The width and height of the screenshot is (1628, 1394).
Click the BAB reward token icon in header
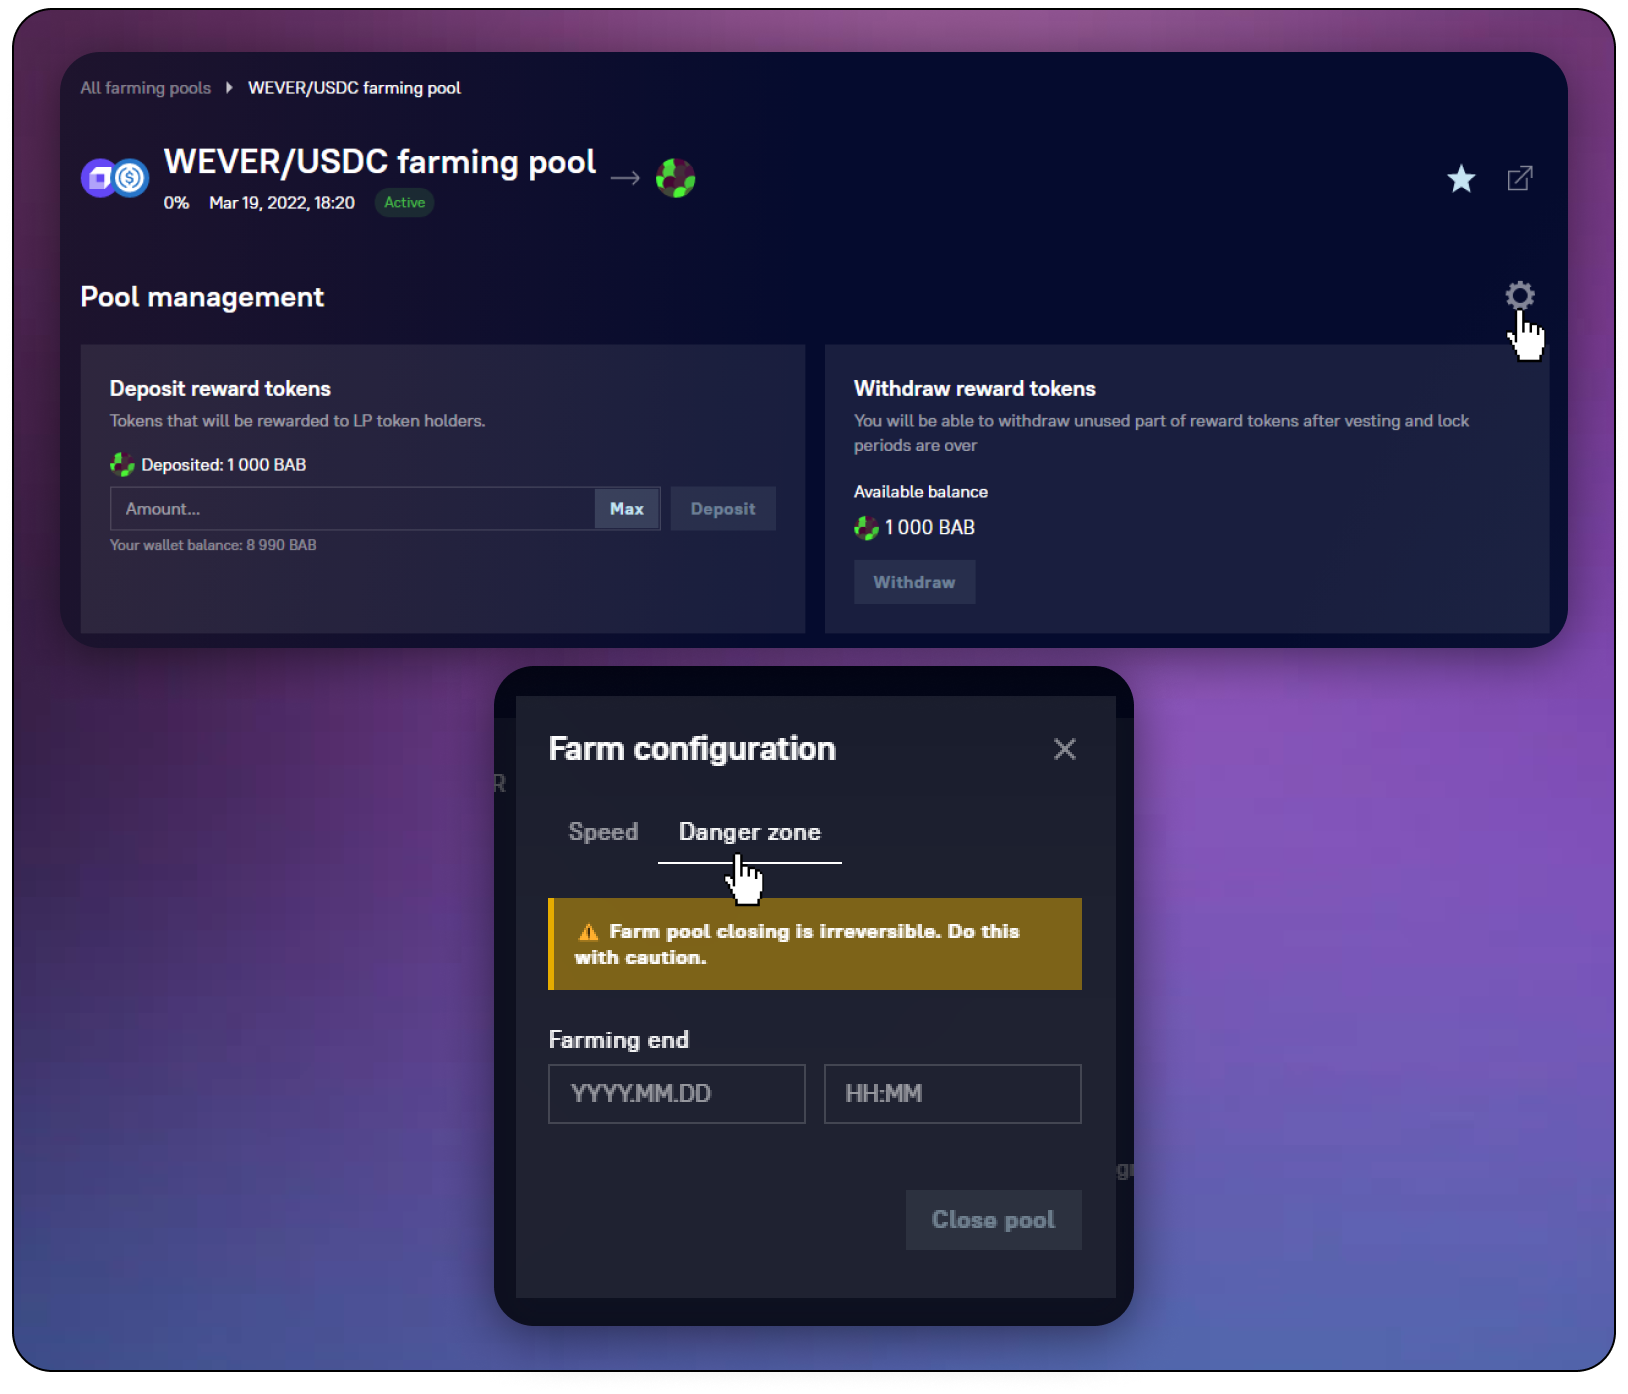click(x=675, y=178)
